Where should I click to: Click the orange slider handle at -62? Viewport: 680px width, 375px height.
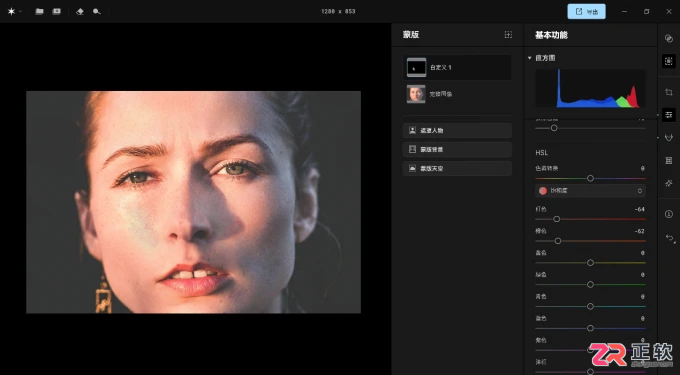pyautogui.click(x=558, y=241)
